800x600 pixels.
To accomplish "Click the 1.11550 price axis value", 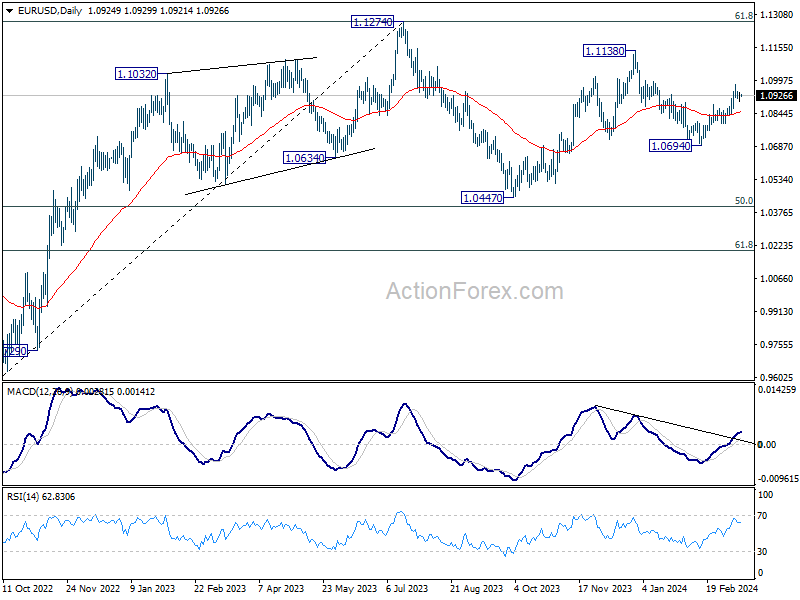I will click(x=777, y=48).
